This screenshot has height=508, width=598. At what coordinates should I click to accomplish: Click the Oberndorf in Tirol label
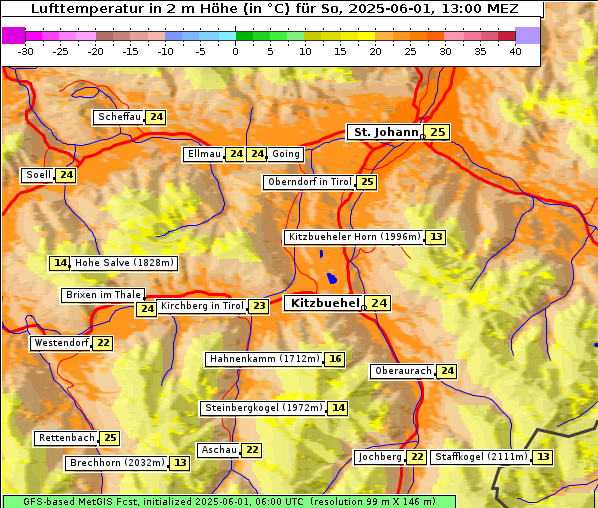309,182
